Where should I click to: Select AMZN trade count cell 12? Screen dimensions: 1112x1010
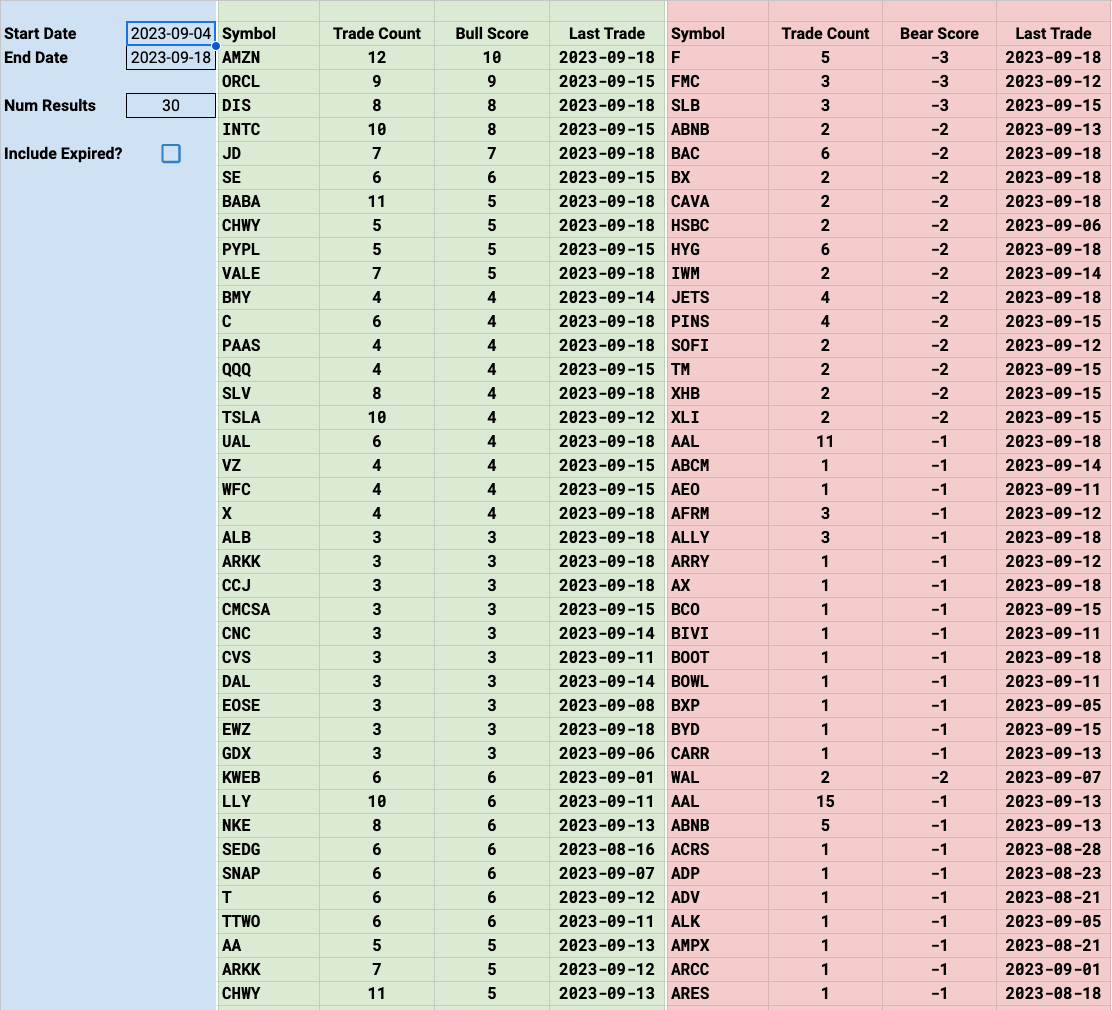click(377, 57)
